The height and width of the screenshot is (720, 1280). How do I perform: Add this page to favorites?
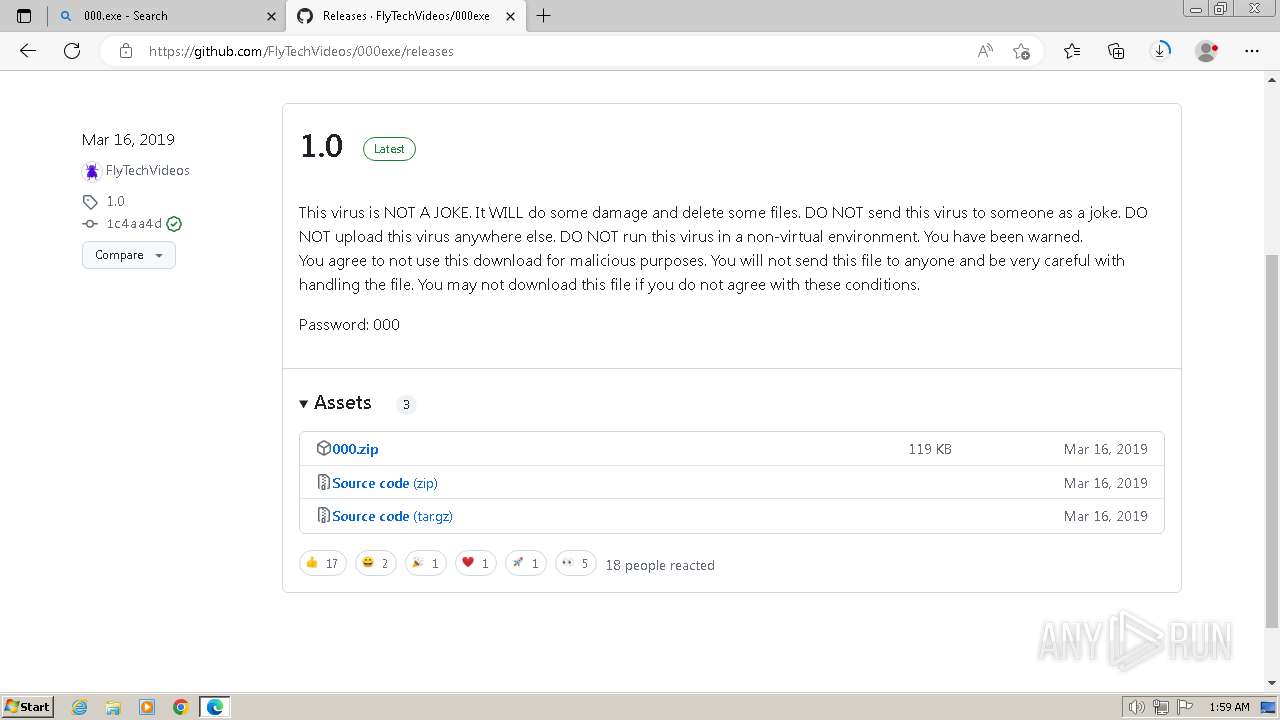point(1021,51)
